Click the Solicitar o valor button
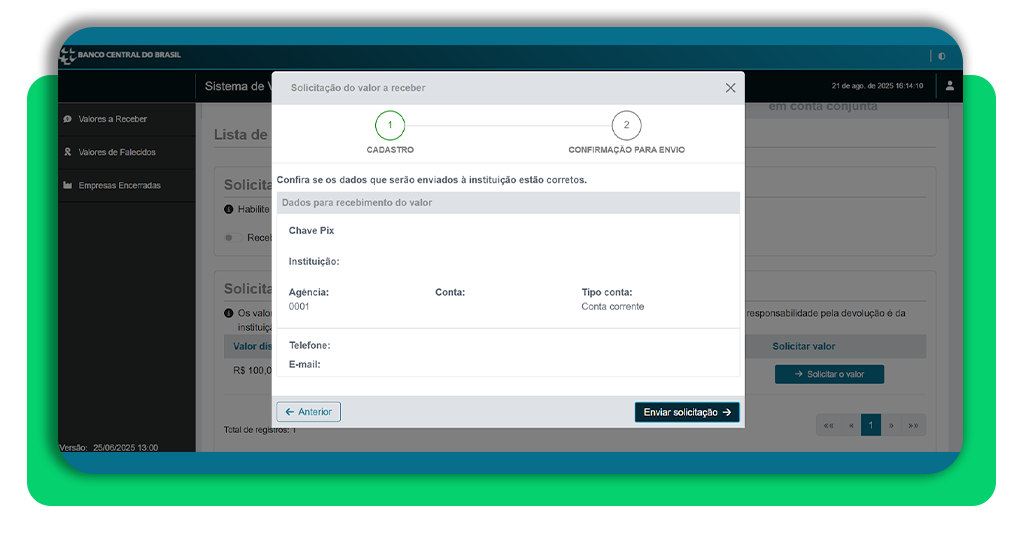This screenshot has width=1024, height=536. (x=829, y=374)
